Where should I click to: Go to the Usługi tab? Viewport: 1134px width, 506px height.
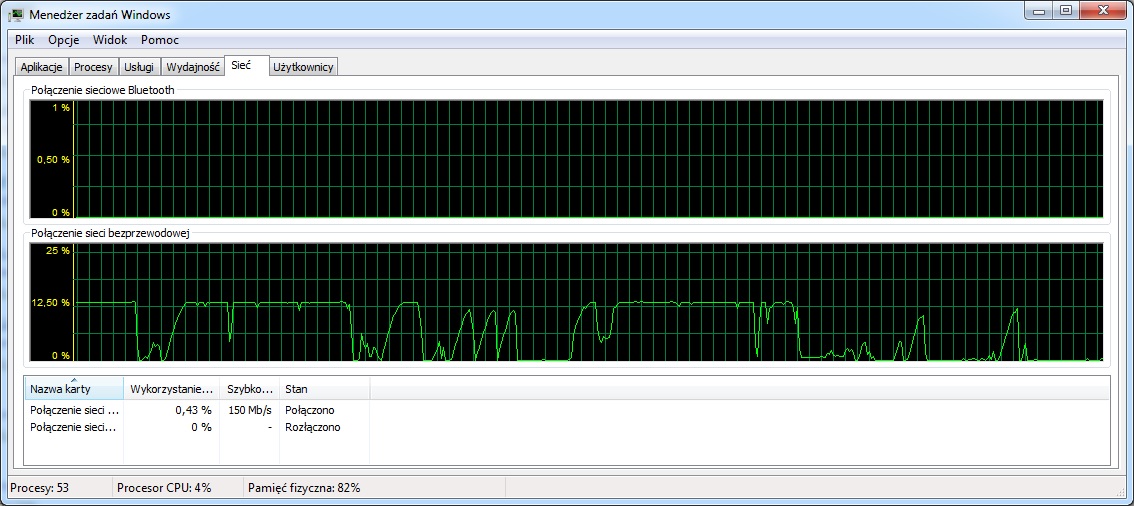pos(138,67)
